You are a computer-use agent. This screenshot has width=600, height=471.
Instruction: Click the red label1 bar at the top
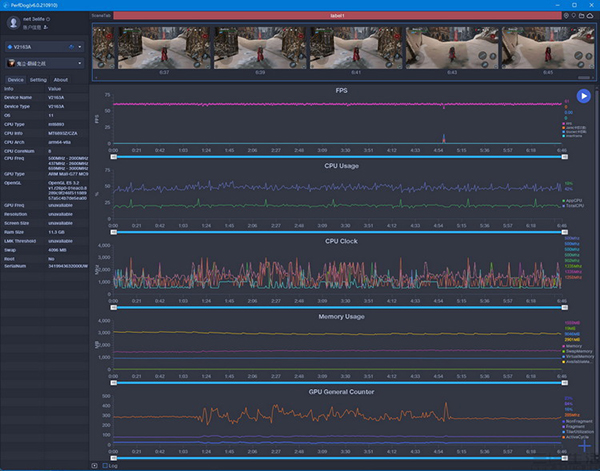coord(336,16)
